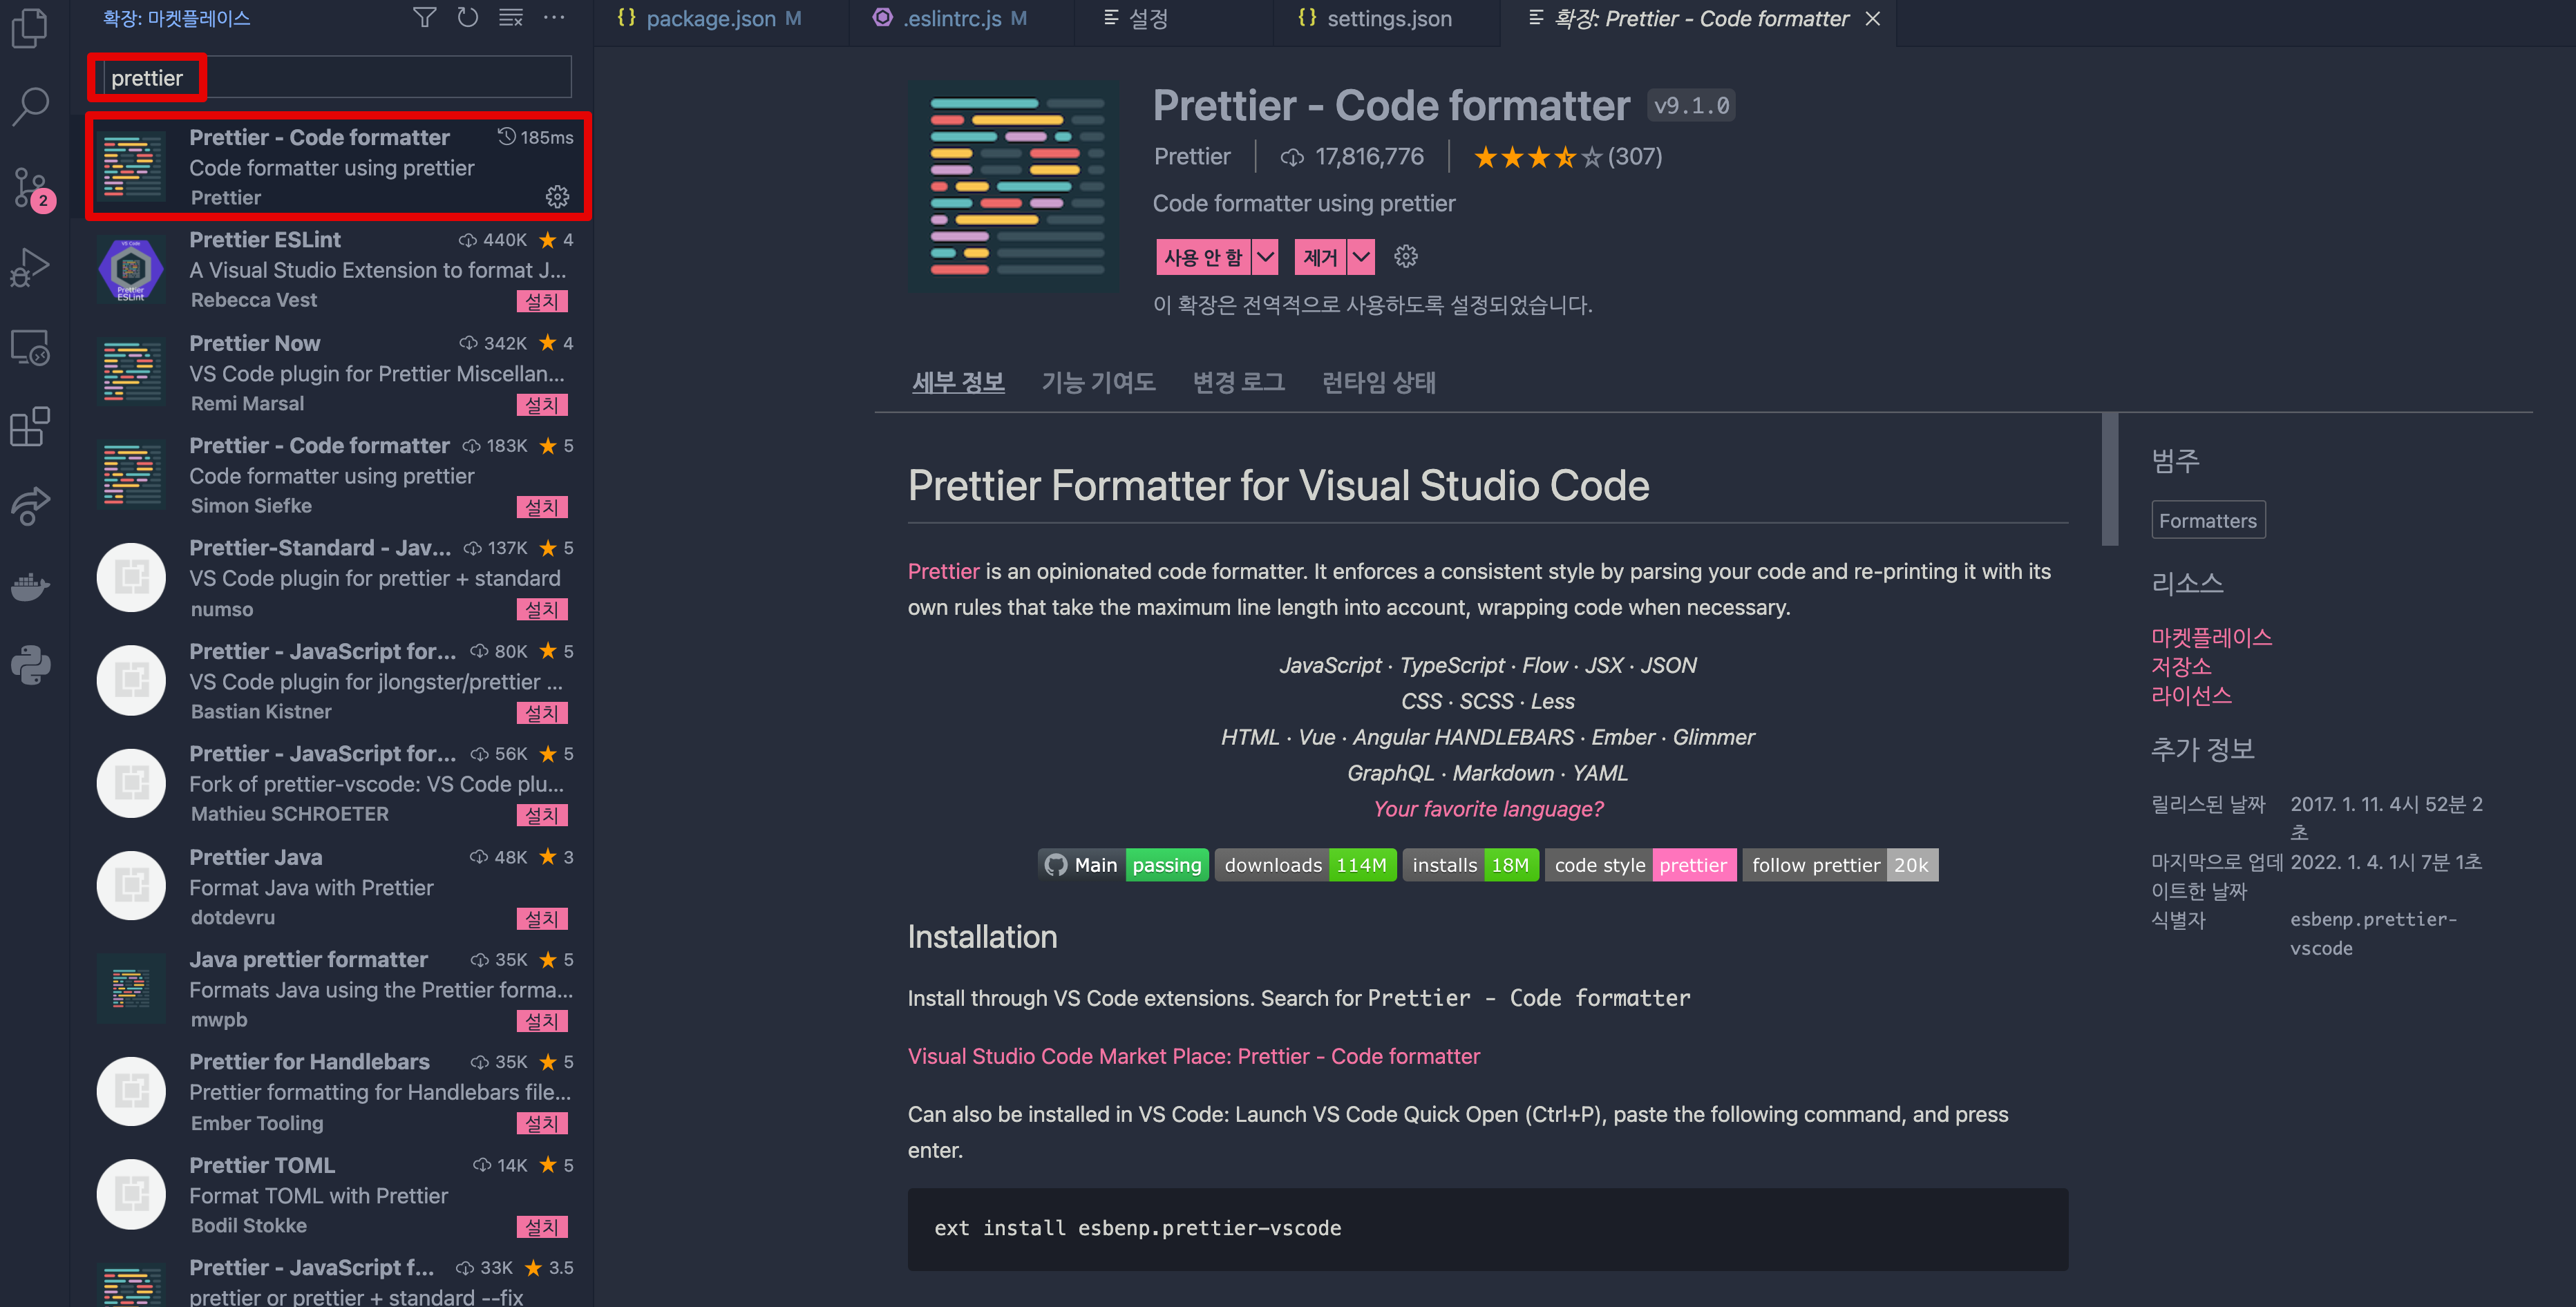This screenshot has width=2576, height=1307.
Task: Switch to the settings.json tab
Action: (x=1375, y=18)
